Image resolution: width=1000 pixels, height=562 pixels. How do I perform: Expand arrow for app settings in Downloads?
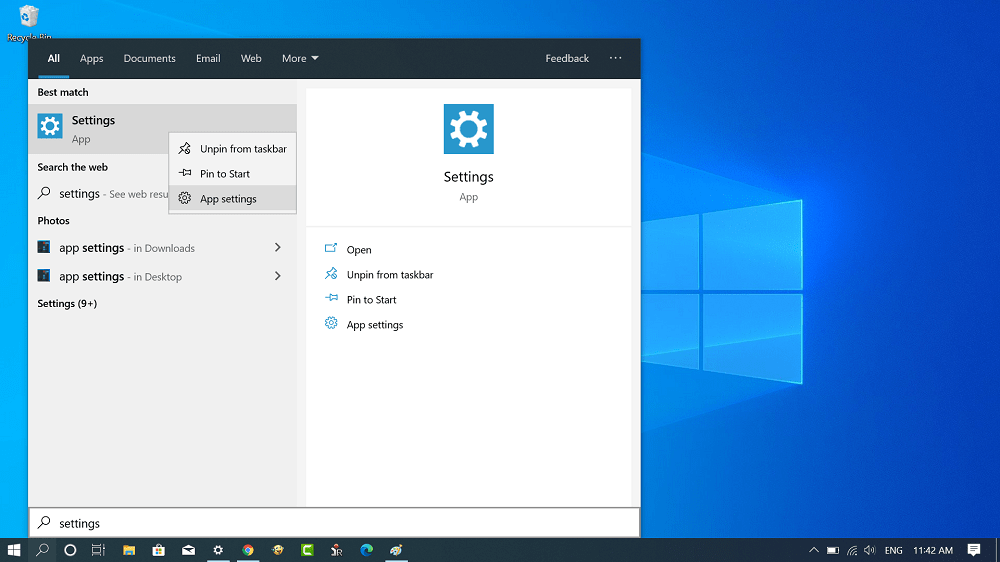coord(277,248)
